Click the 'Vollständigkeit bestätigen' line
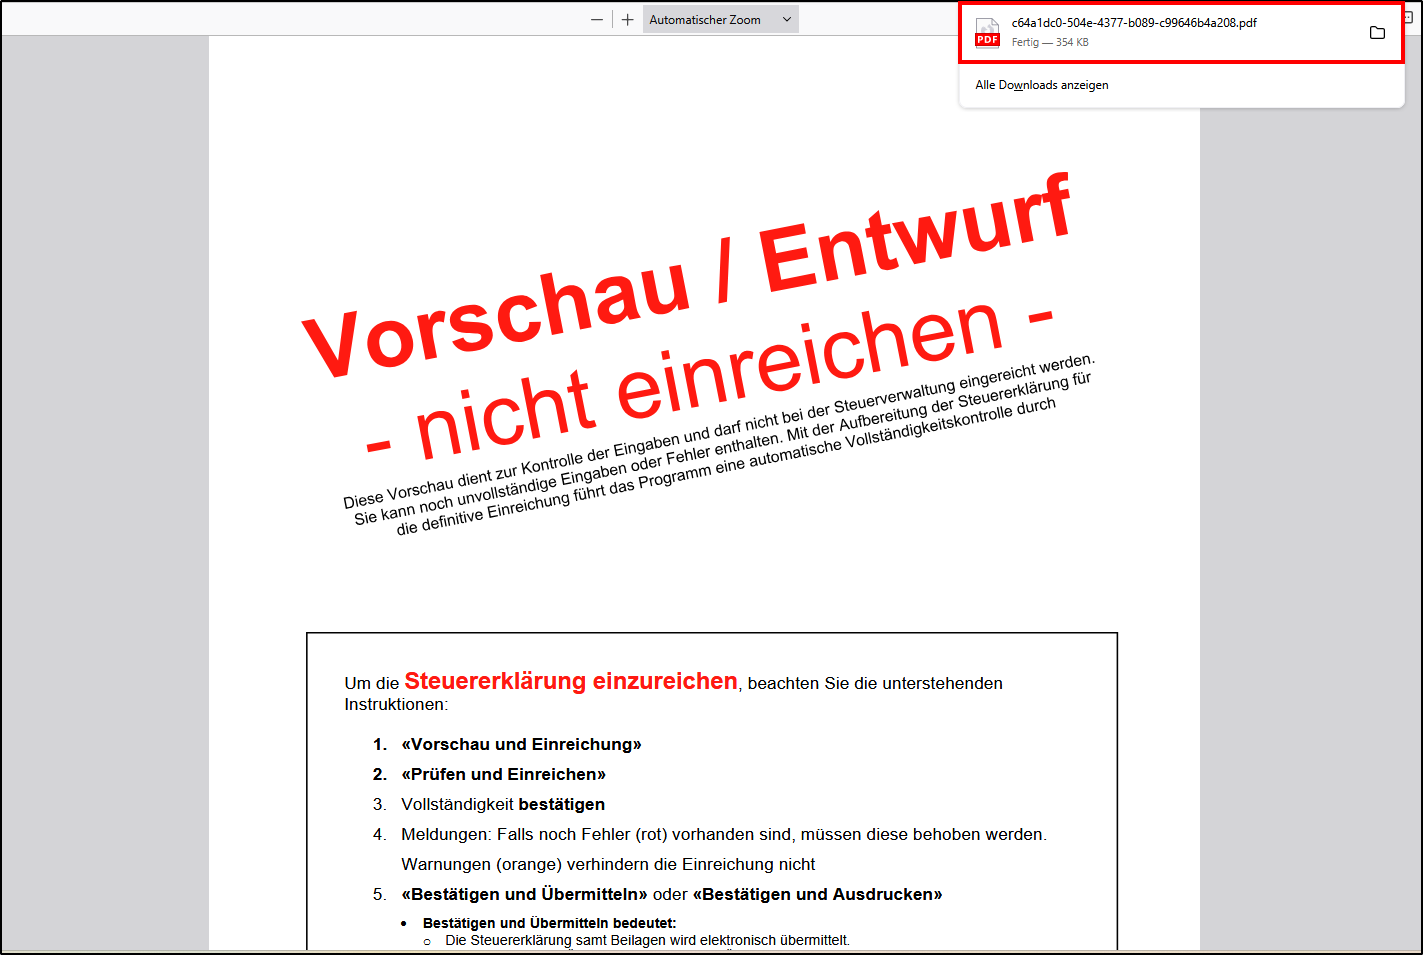 503,804
